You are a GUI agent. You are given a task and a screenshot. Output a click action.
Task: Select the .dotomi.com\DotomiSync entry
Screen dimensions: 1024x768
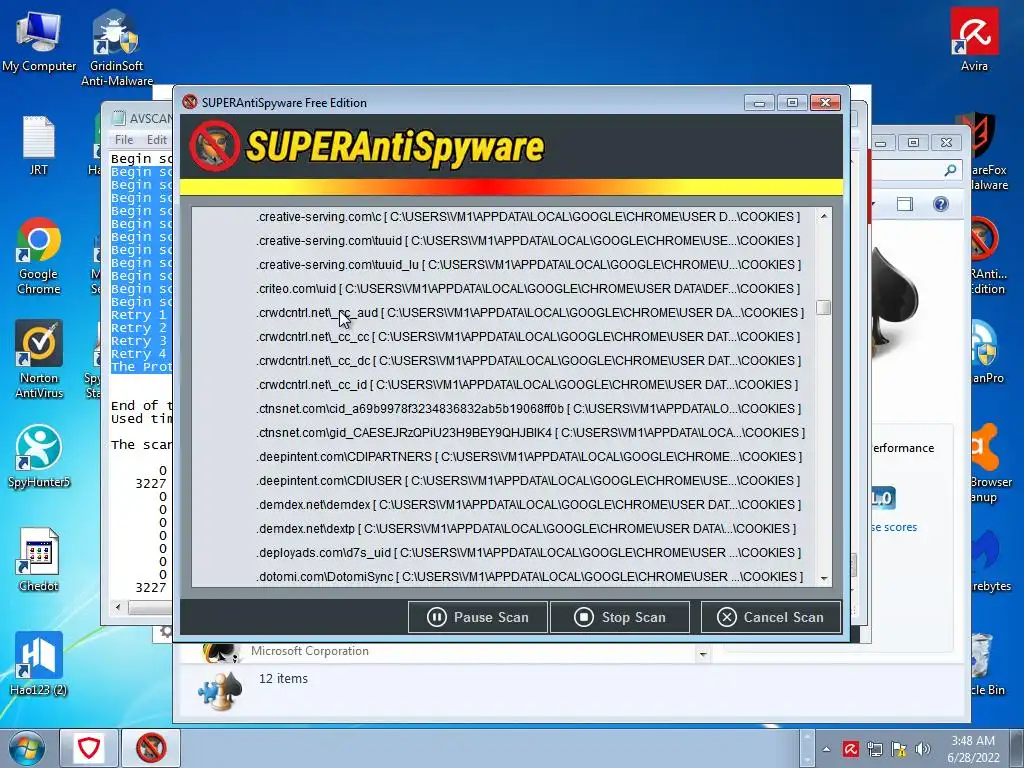pos(528,577)
